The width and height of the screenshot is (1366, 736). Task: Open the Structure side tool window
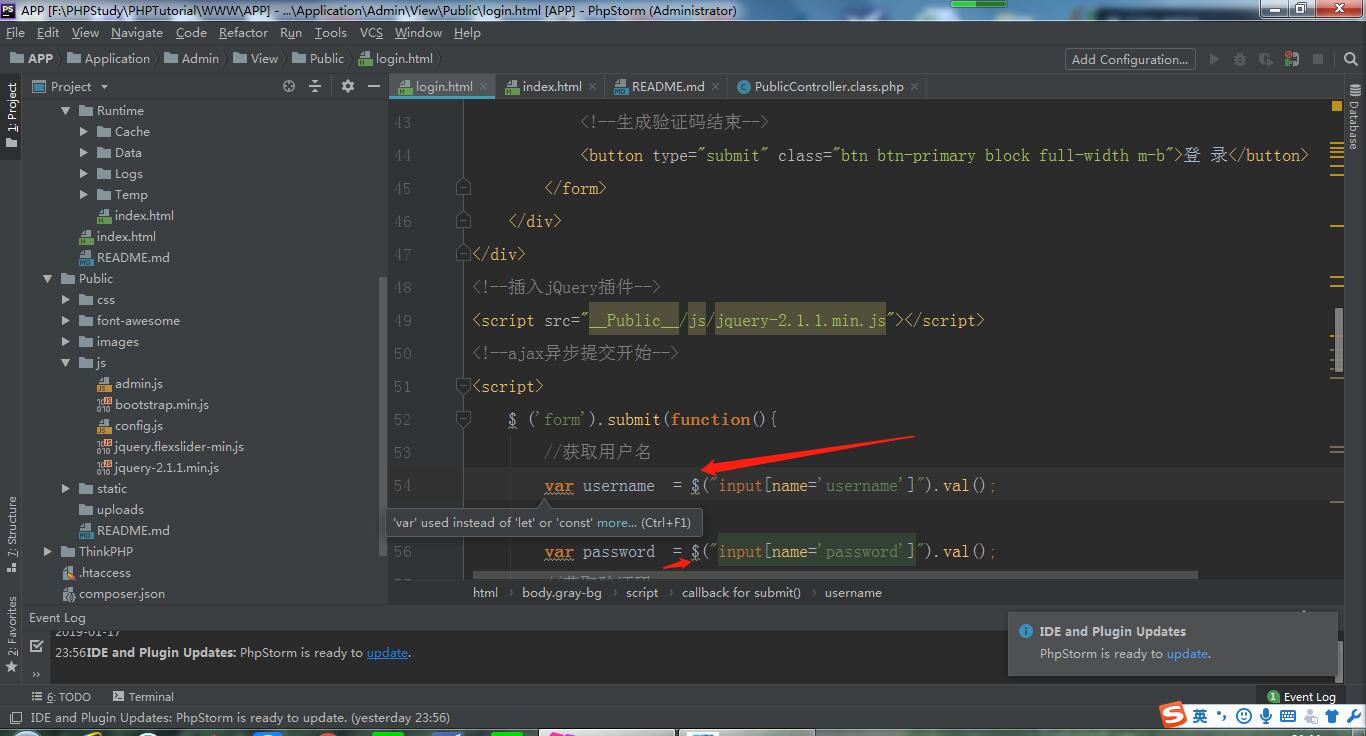point(12,535)
